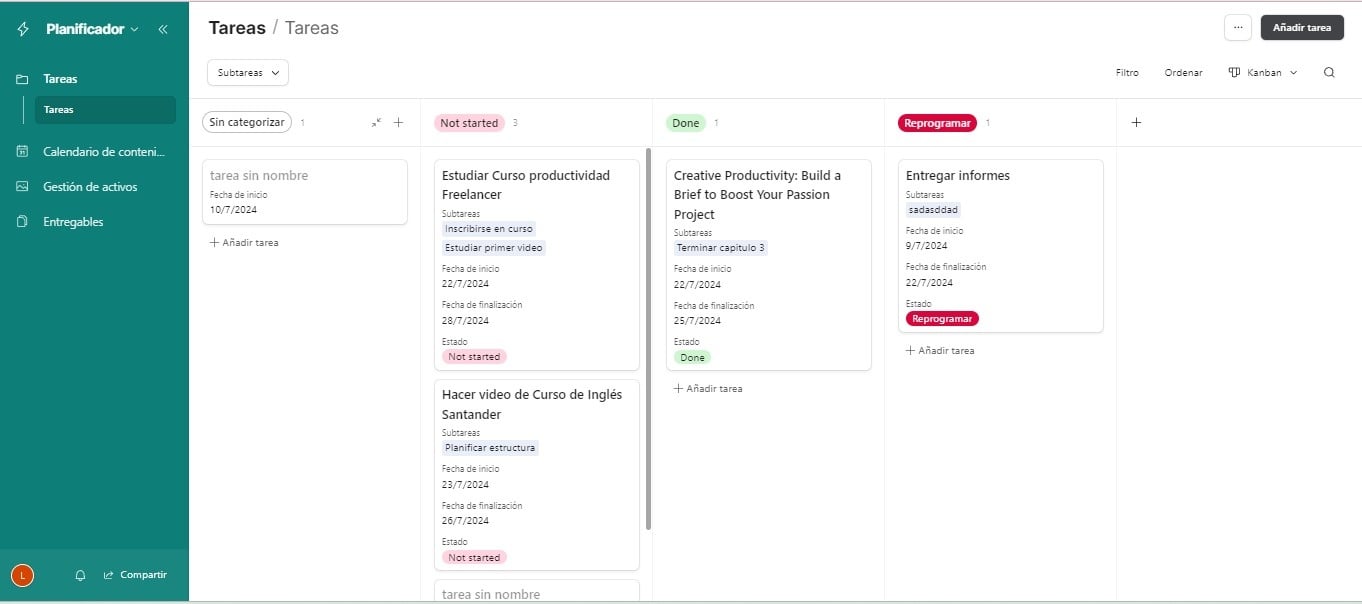The width and height of the screenshot is (1362, 604).
Task: Click the 10/7/2024 start date
Action: (234, 210)
